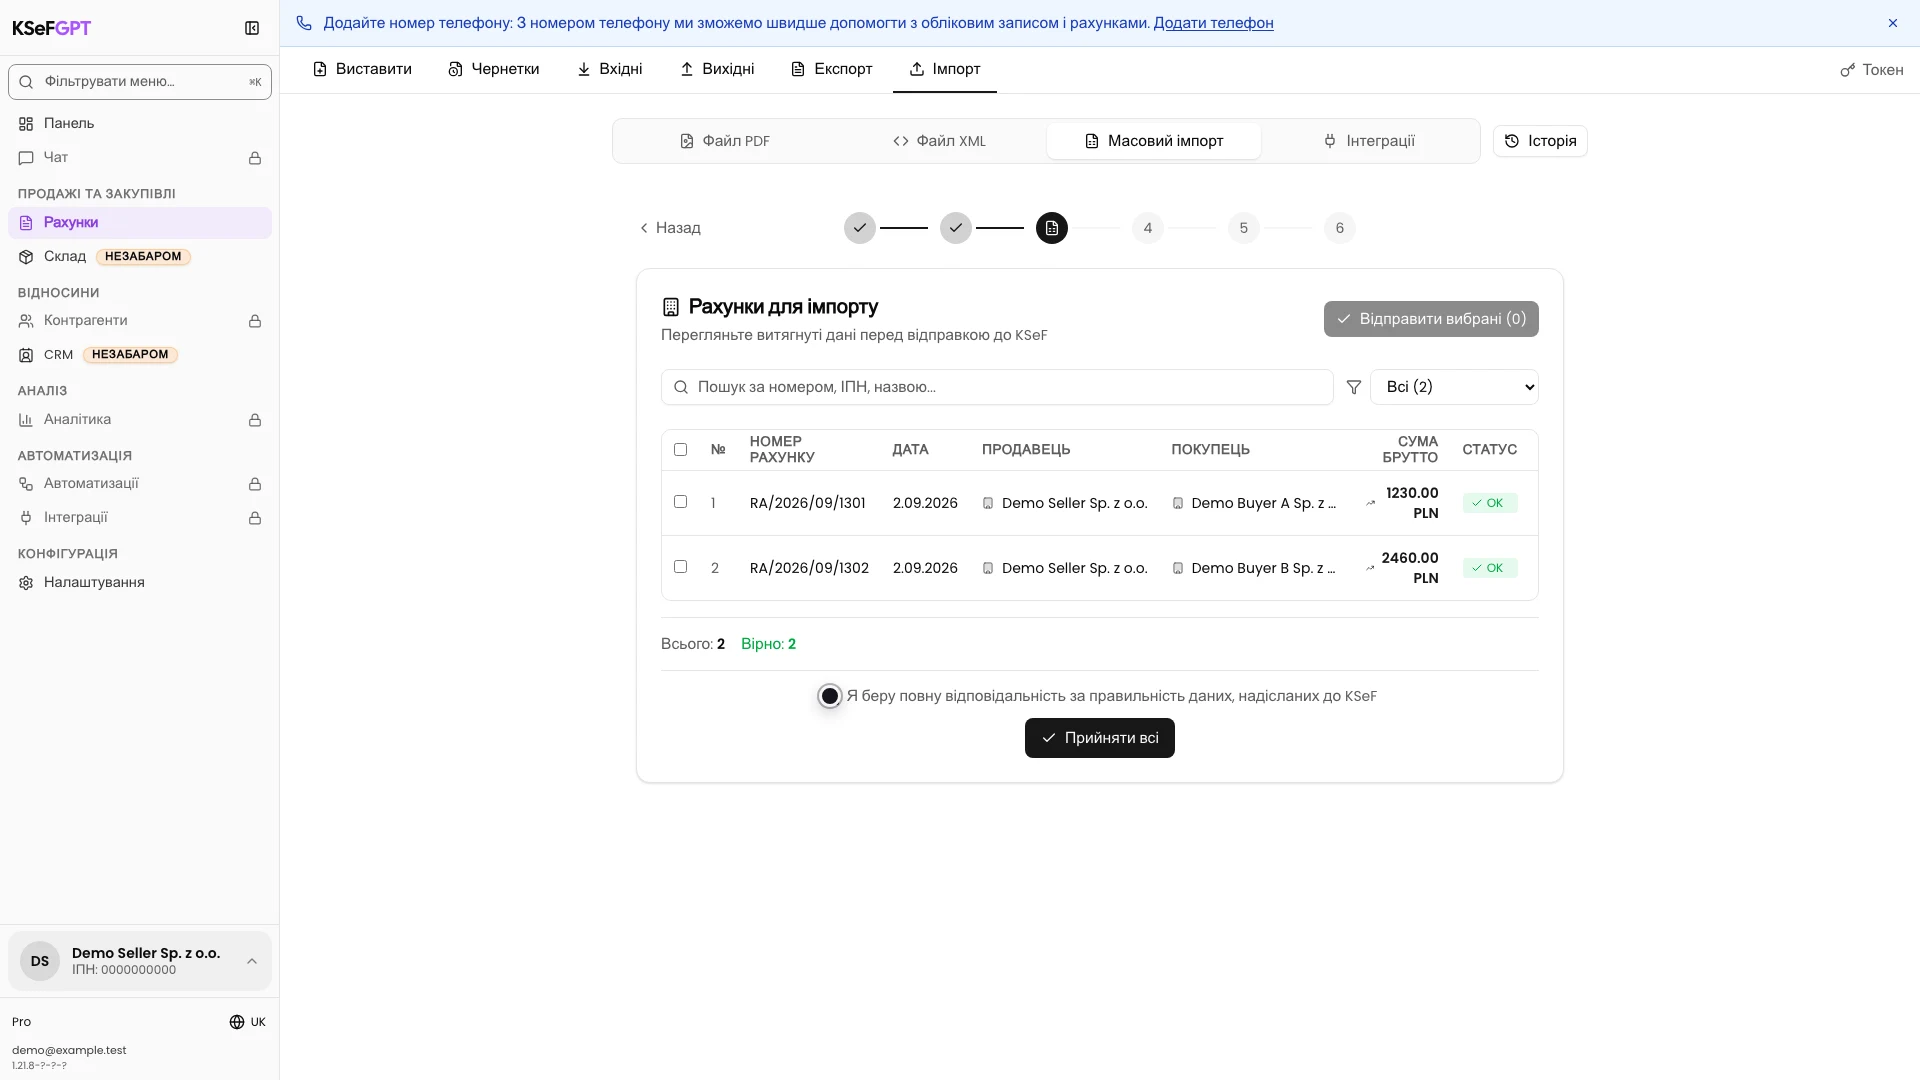Viewport: 1920px width, 1080px height.
Task: Click step 4 circle in the wizard
Action: (1148, 228)
